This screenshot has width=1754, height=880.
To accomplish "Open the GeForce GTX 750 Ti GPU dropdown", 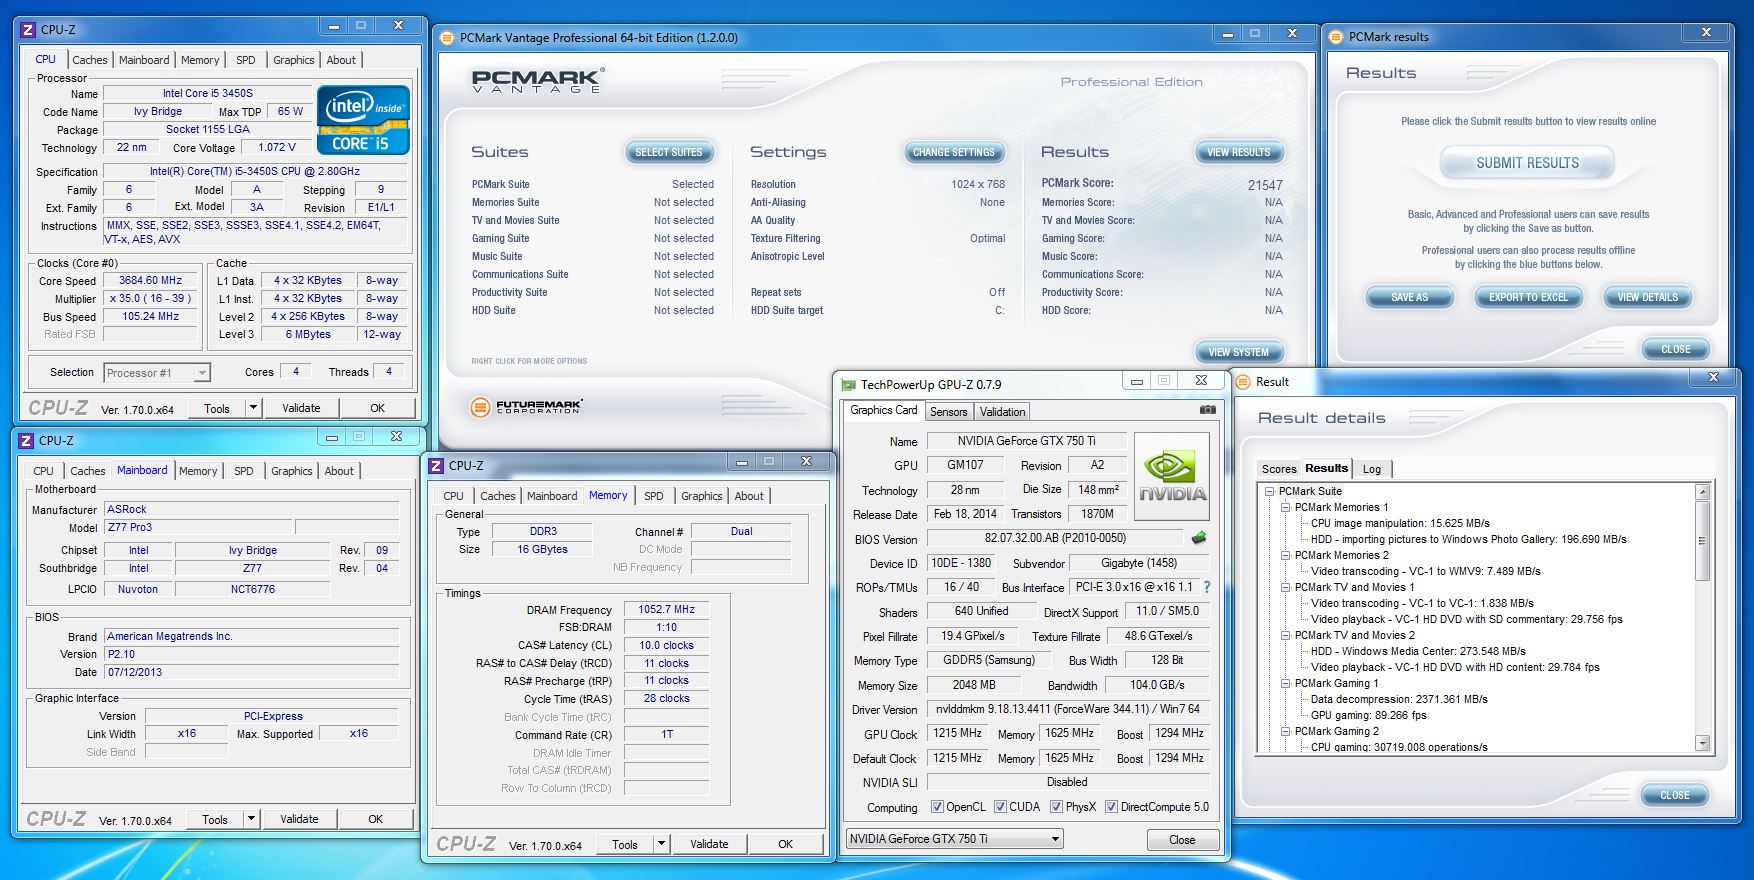I will pos(954,839).
